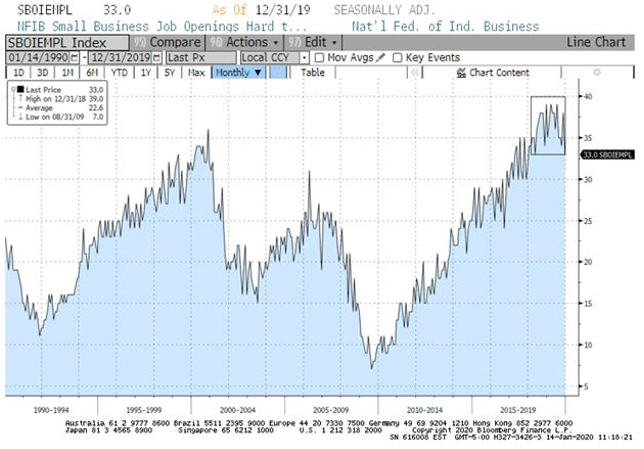Screen dimensions: 644x449
Task: Switch to the Max range tab
Action: pos(197,73)
